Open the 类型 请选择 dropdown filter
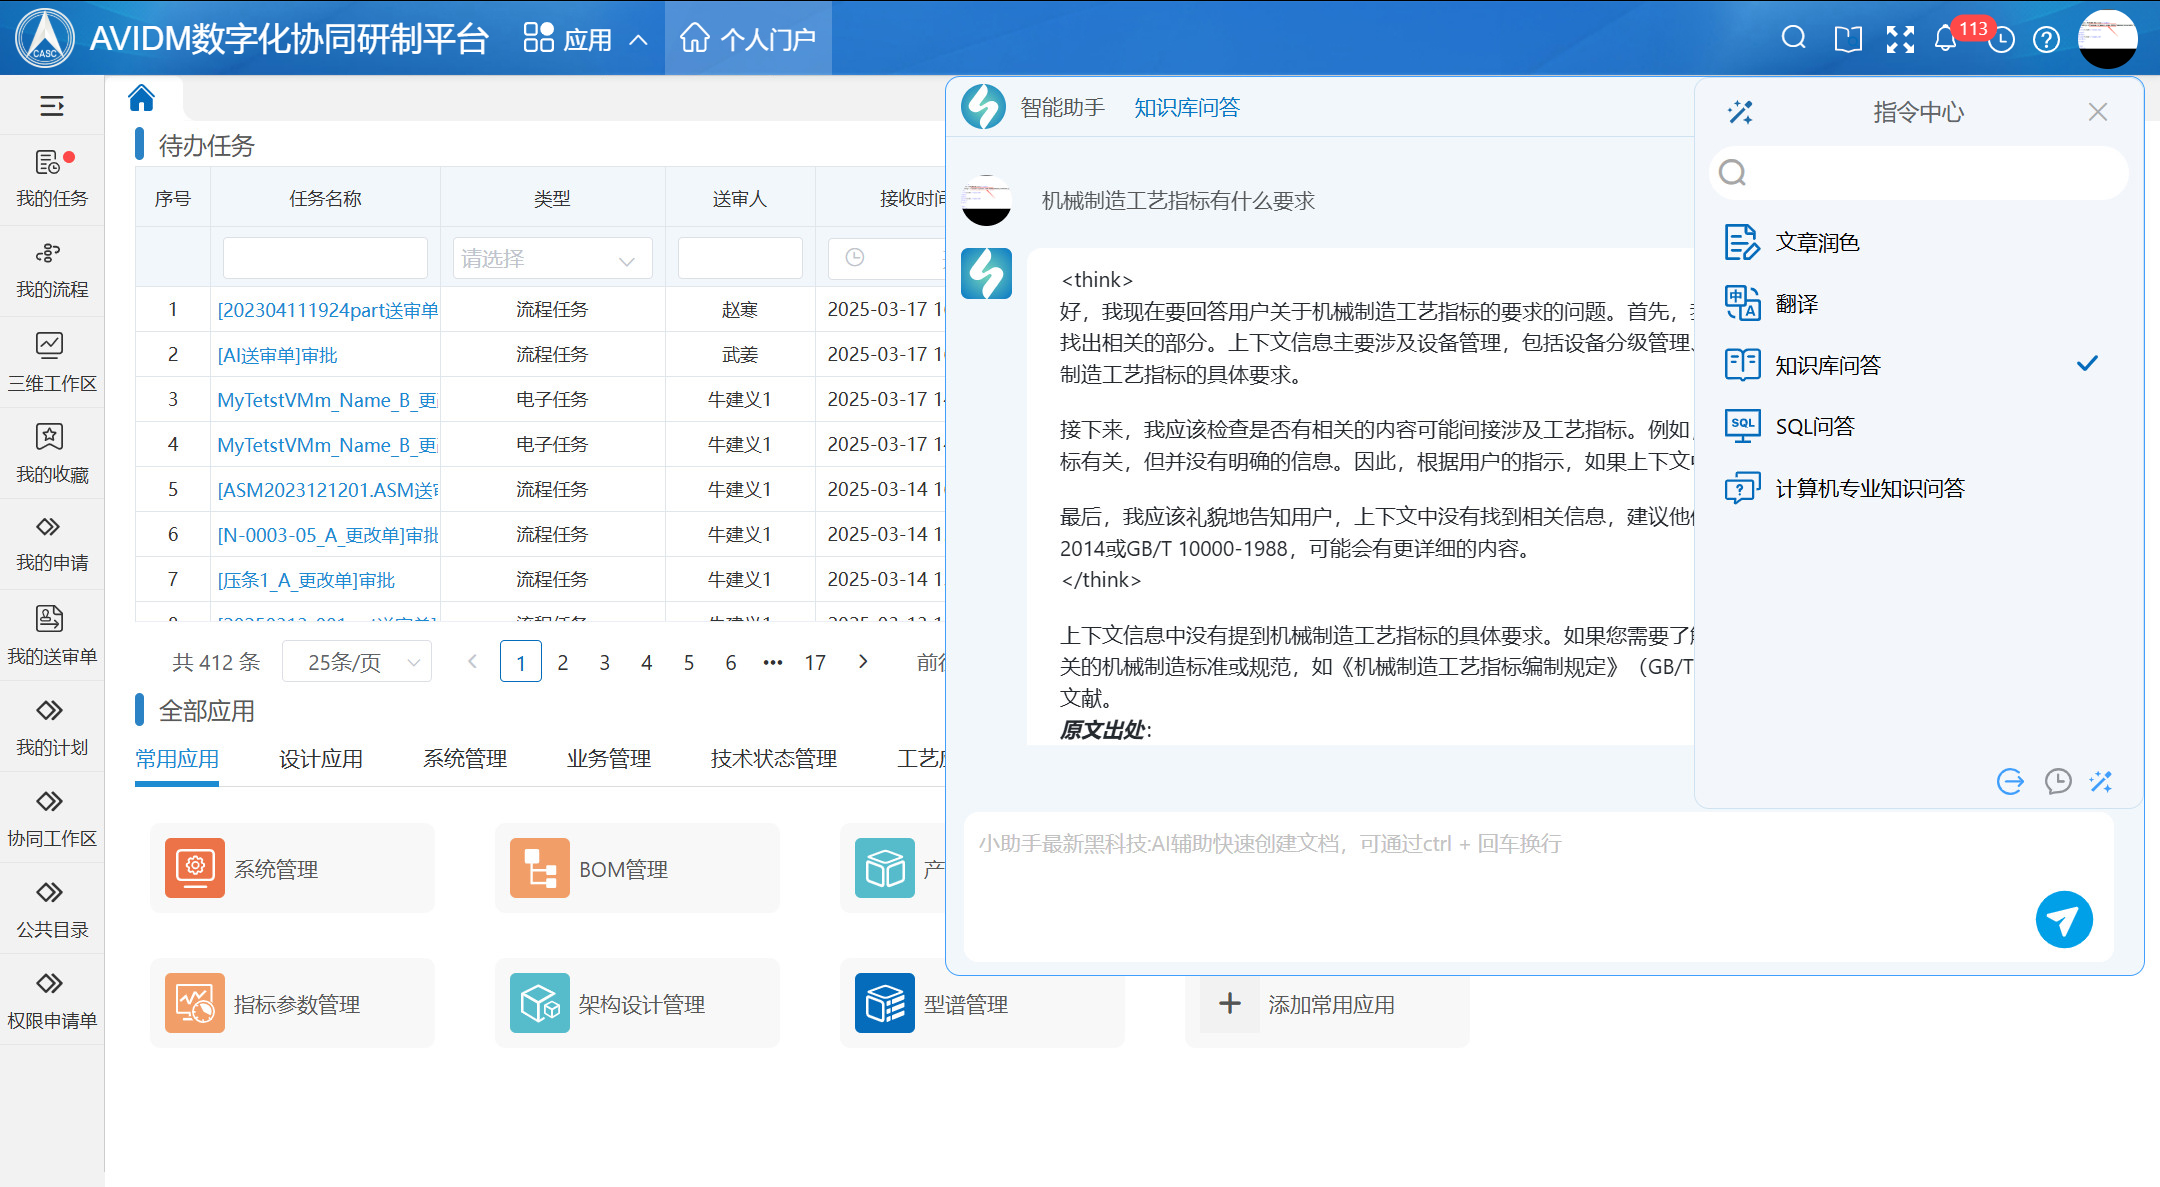The image size is (2160, 1187). point(551,259)
